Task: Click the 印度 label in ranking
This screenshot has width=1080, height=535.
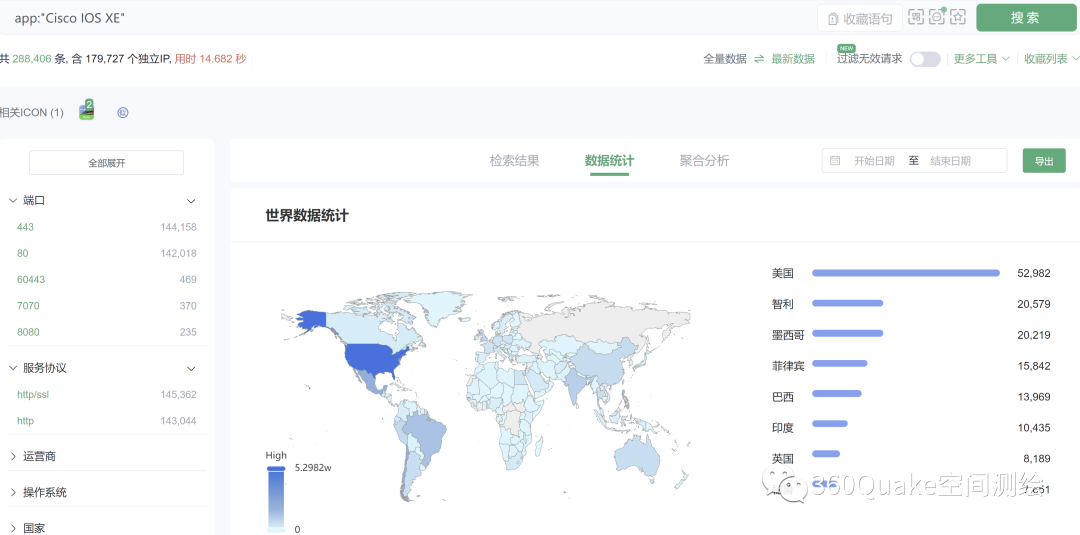Action: (x=782, y=428)
